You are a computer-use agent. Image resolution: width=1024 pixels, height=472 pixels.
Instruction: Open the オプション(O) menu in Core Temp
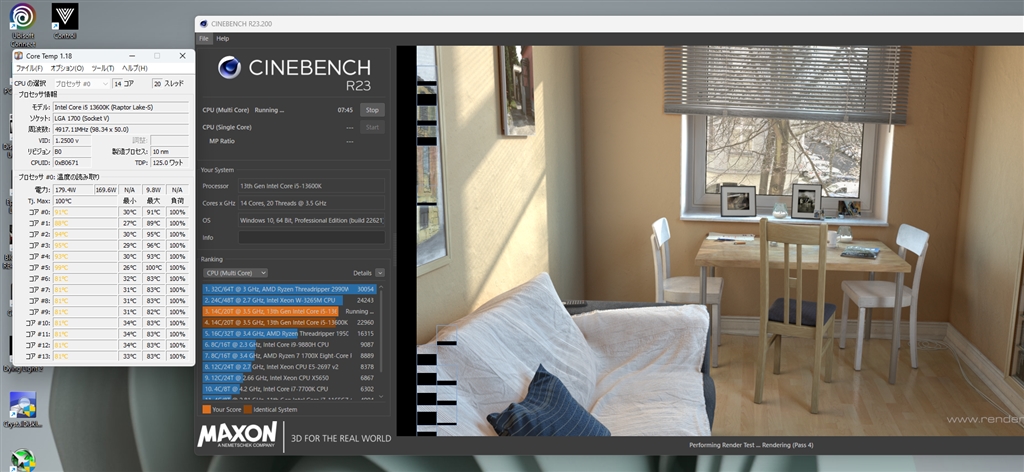click(x=67, y=68)
